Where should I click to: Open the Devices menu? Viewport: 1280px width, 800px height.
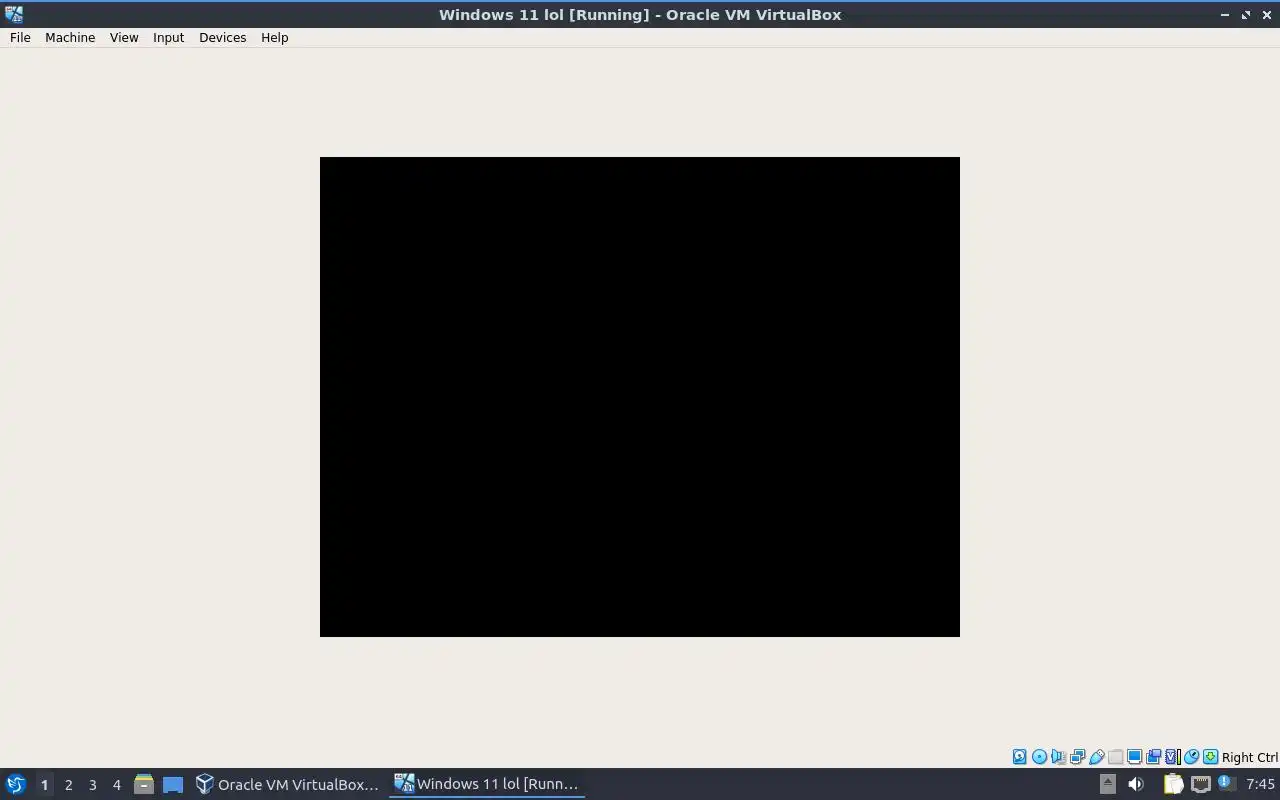click(x=222, y=37)
